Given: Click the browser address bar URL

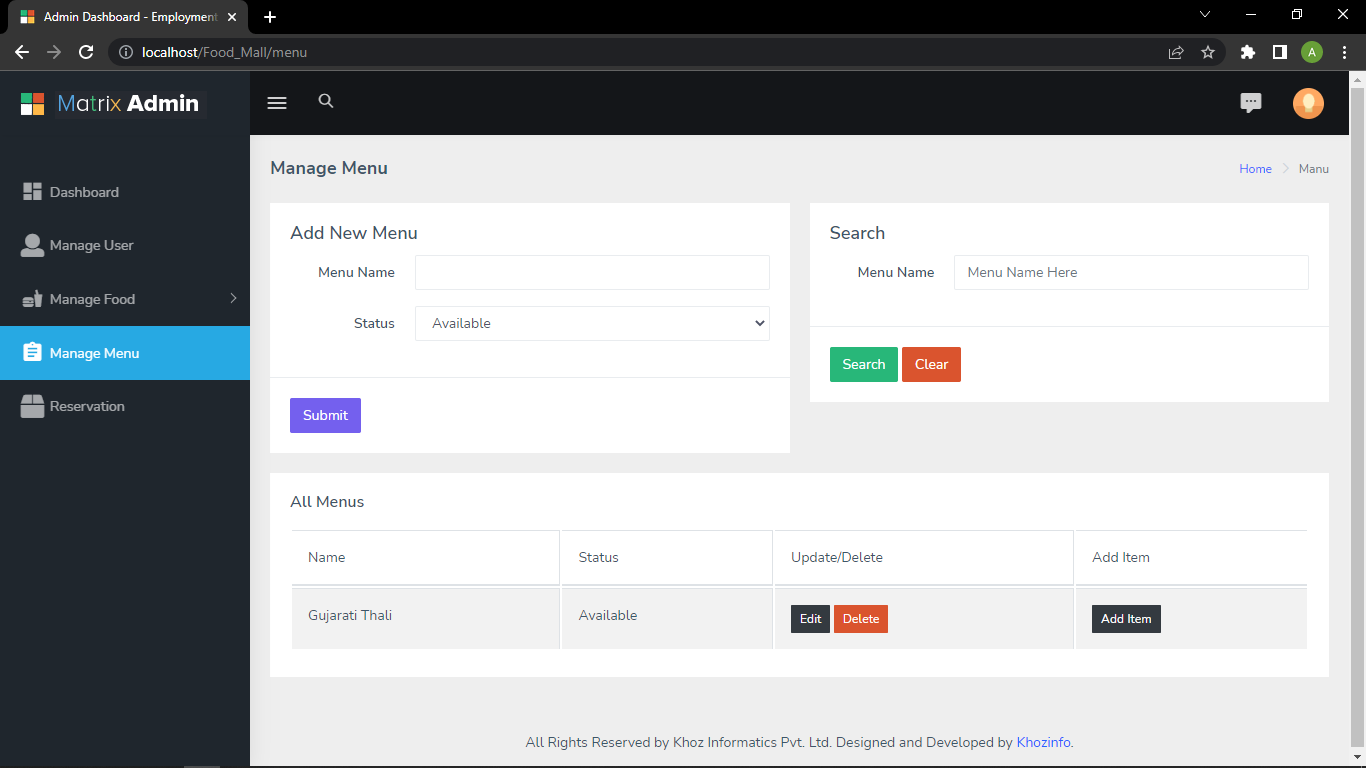Looking at the screenshot, I should click(224, 52).
